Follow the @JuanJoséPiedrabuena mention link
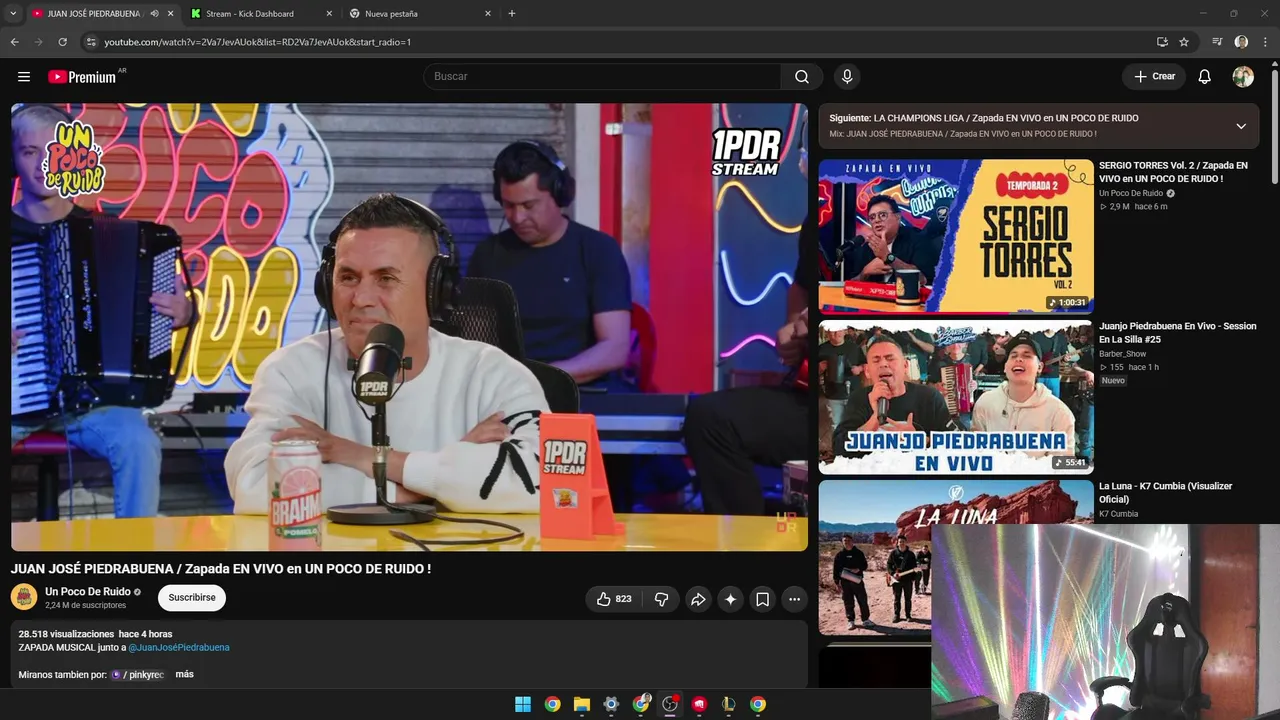The height and width of the screenshot is (720, 1280). (x=179, y=647)
